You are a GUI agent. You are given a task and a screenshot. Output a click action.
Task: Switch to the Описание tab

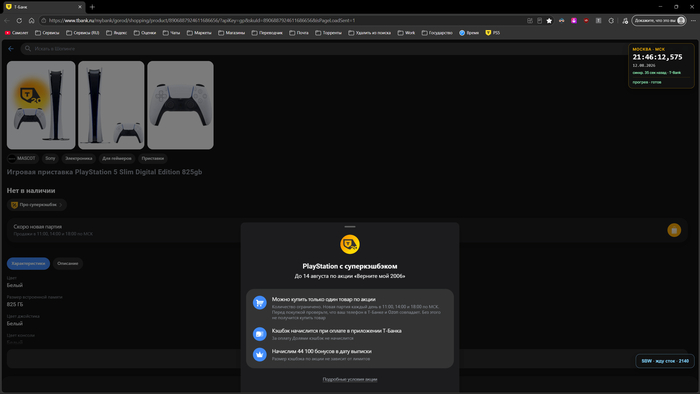68,263
